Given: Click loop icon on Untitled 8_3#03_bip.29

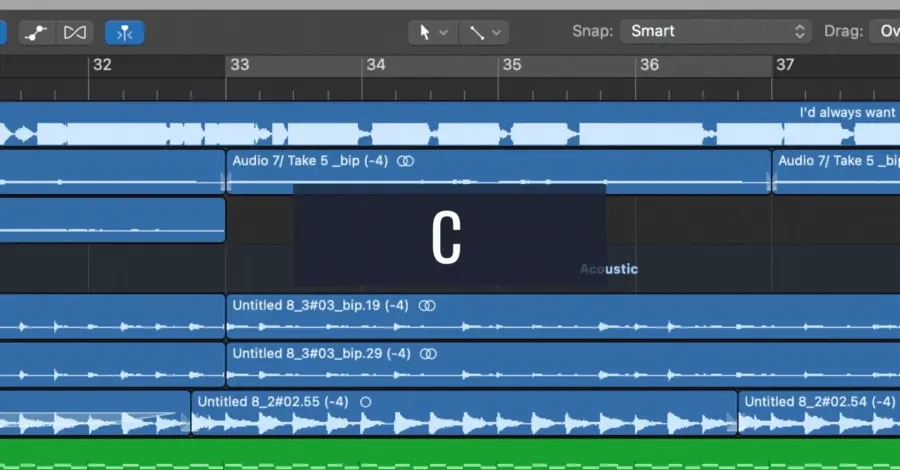Looking at the screenshot, I should point(428,354).
